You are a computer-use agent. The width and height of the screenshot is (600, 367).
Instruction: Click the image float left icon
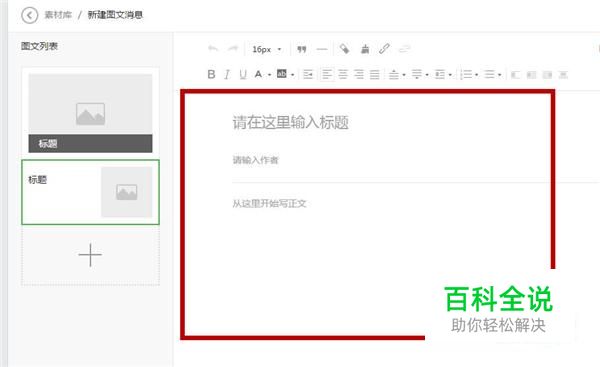pos(515,75)
